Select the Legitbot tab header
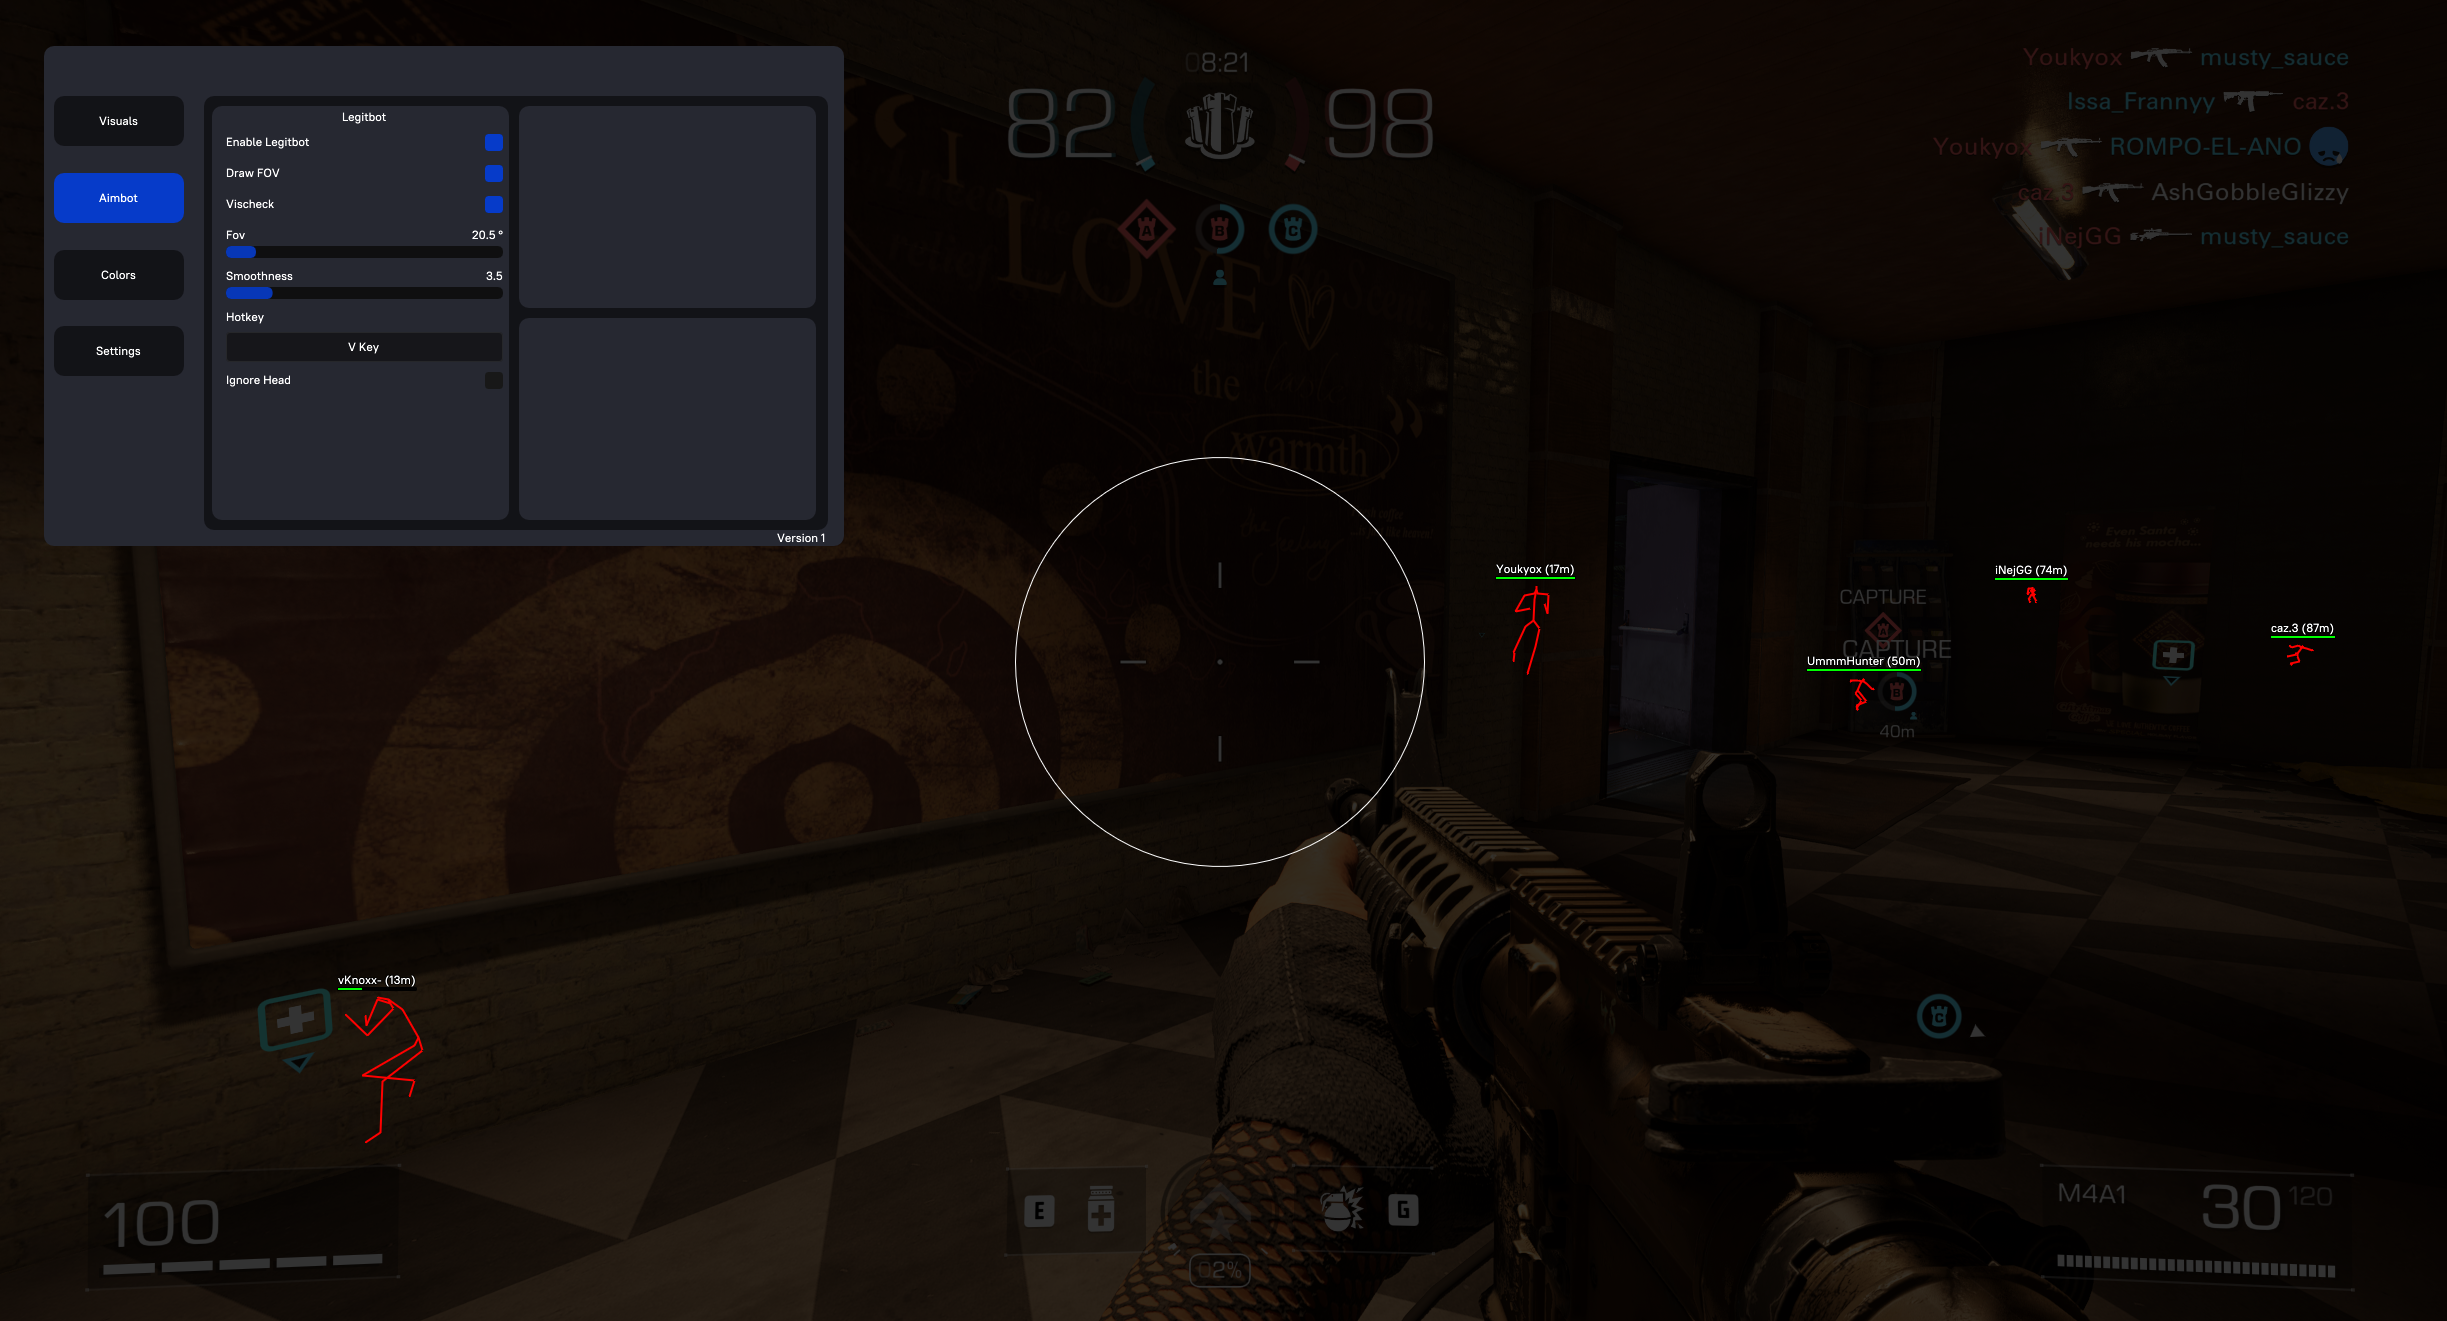This screenshot has width=2447, height=1321. click(x=366, y=117)
